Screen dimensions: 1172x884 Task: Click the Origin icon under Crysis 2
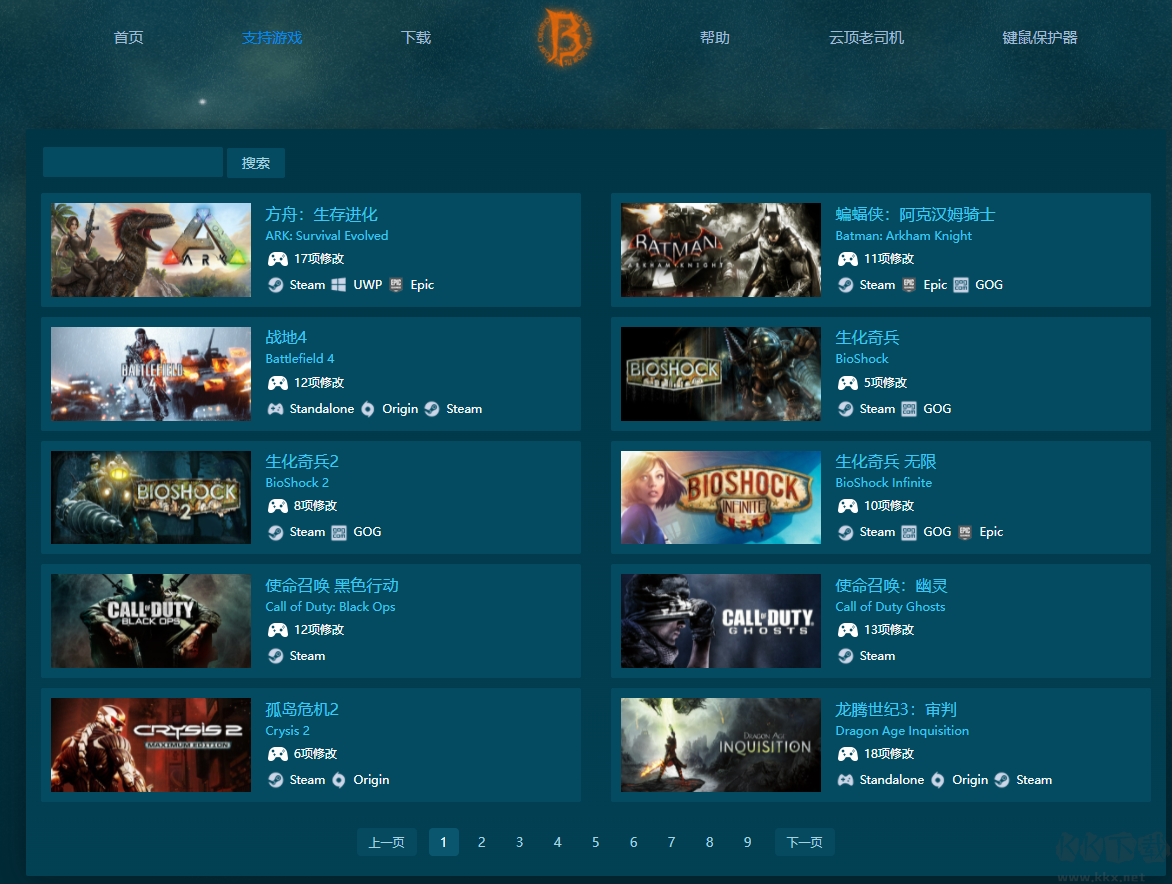point(339,780)
